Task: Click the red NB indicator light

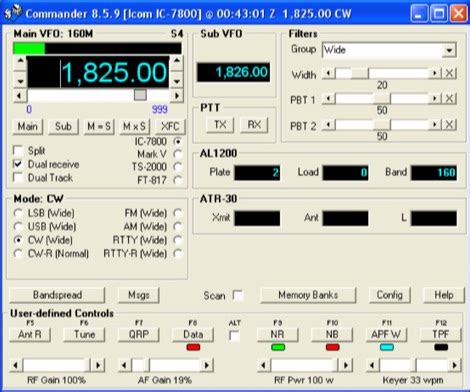Action: click(x=332, y=347)
